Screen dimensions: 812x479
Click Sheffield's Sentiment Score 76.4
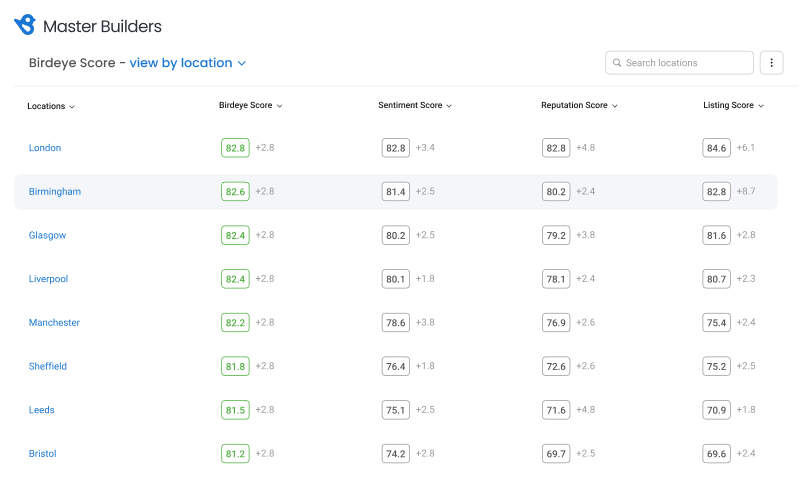coord(396,366)
